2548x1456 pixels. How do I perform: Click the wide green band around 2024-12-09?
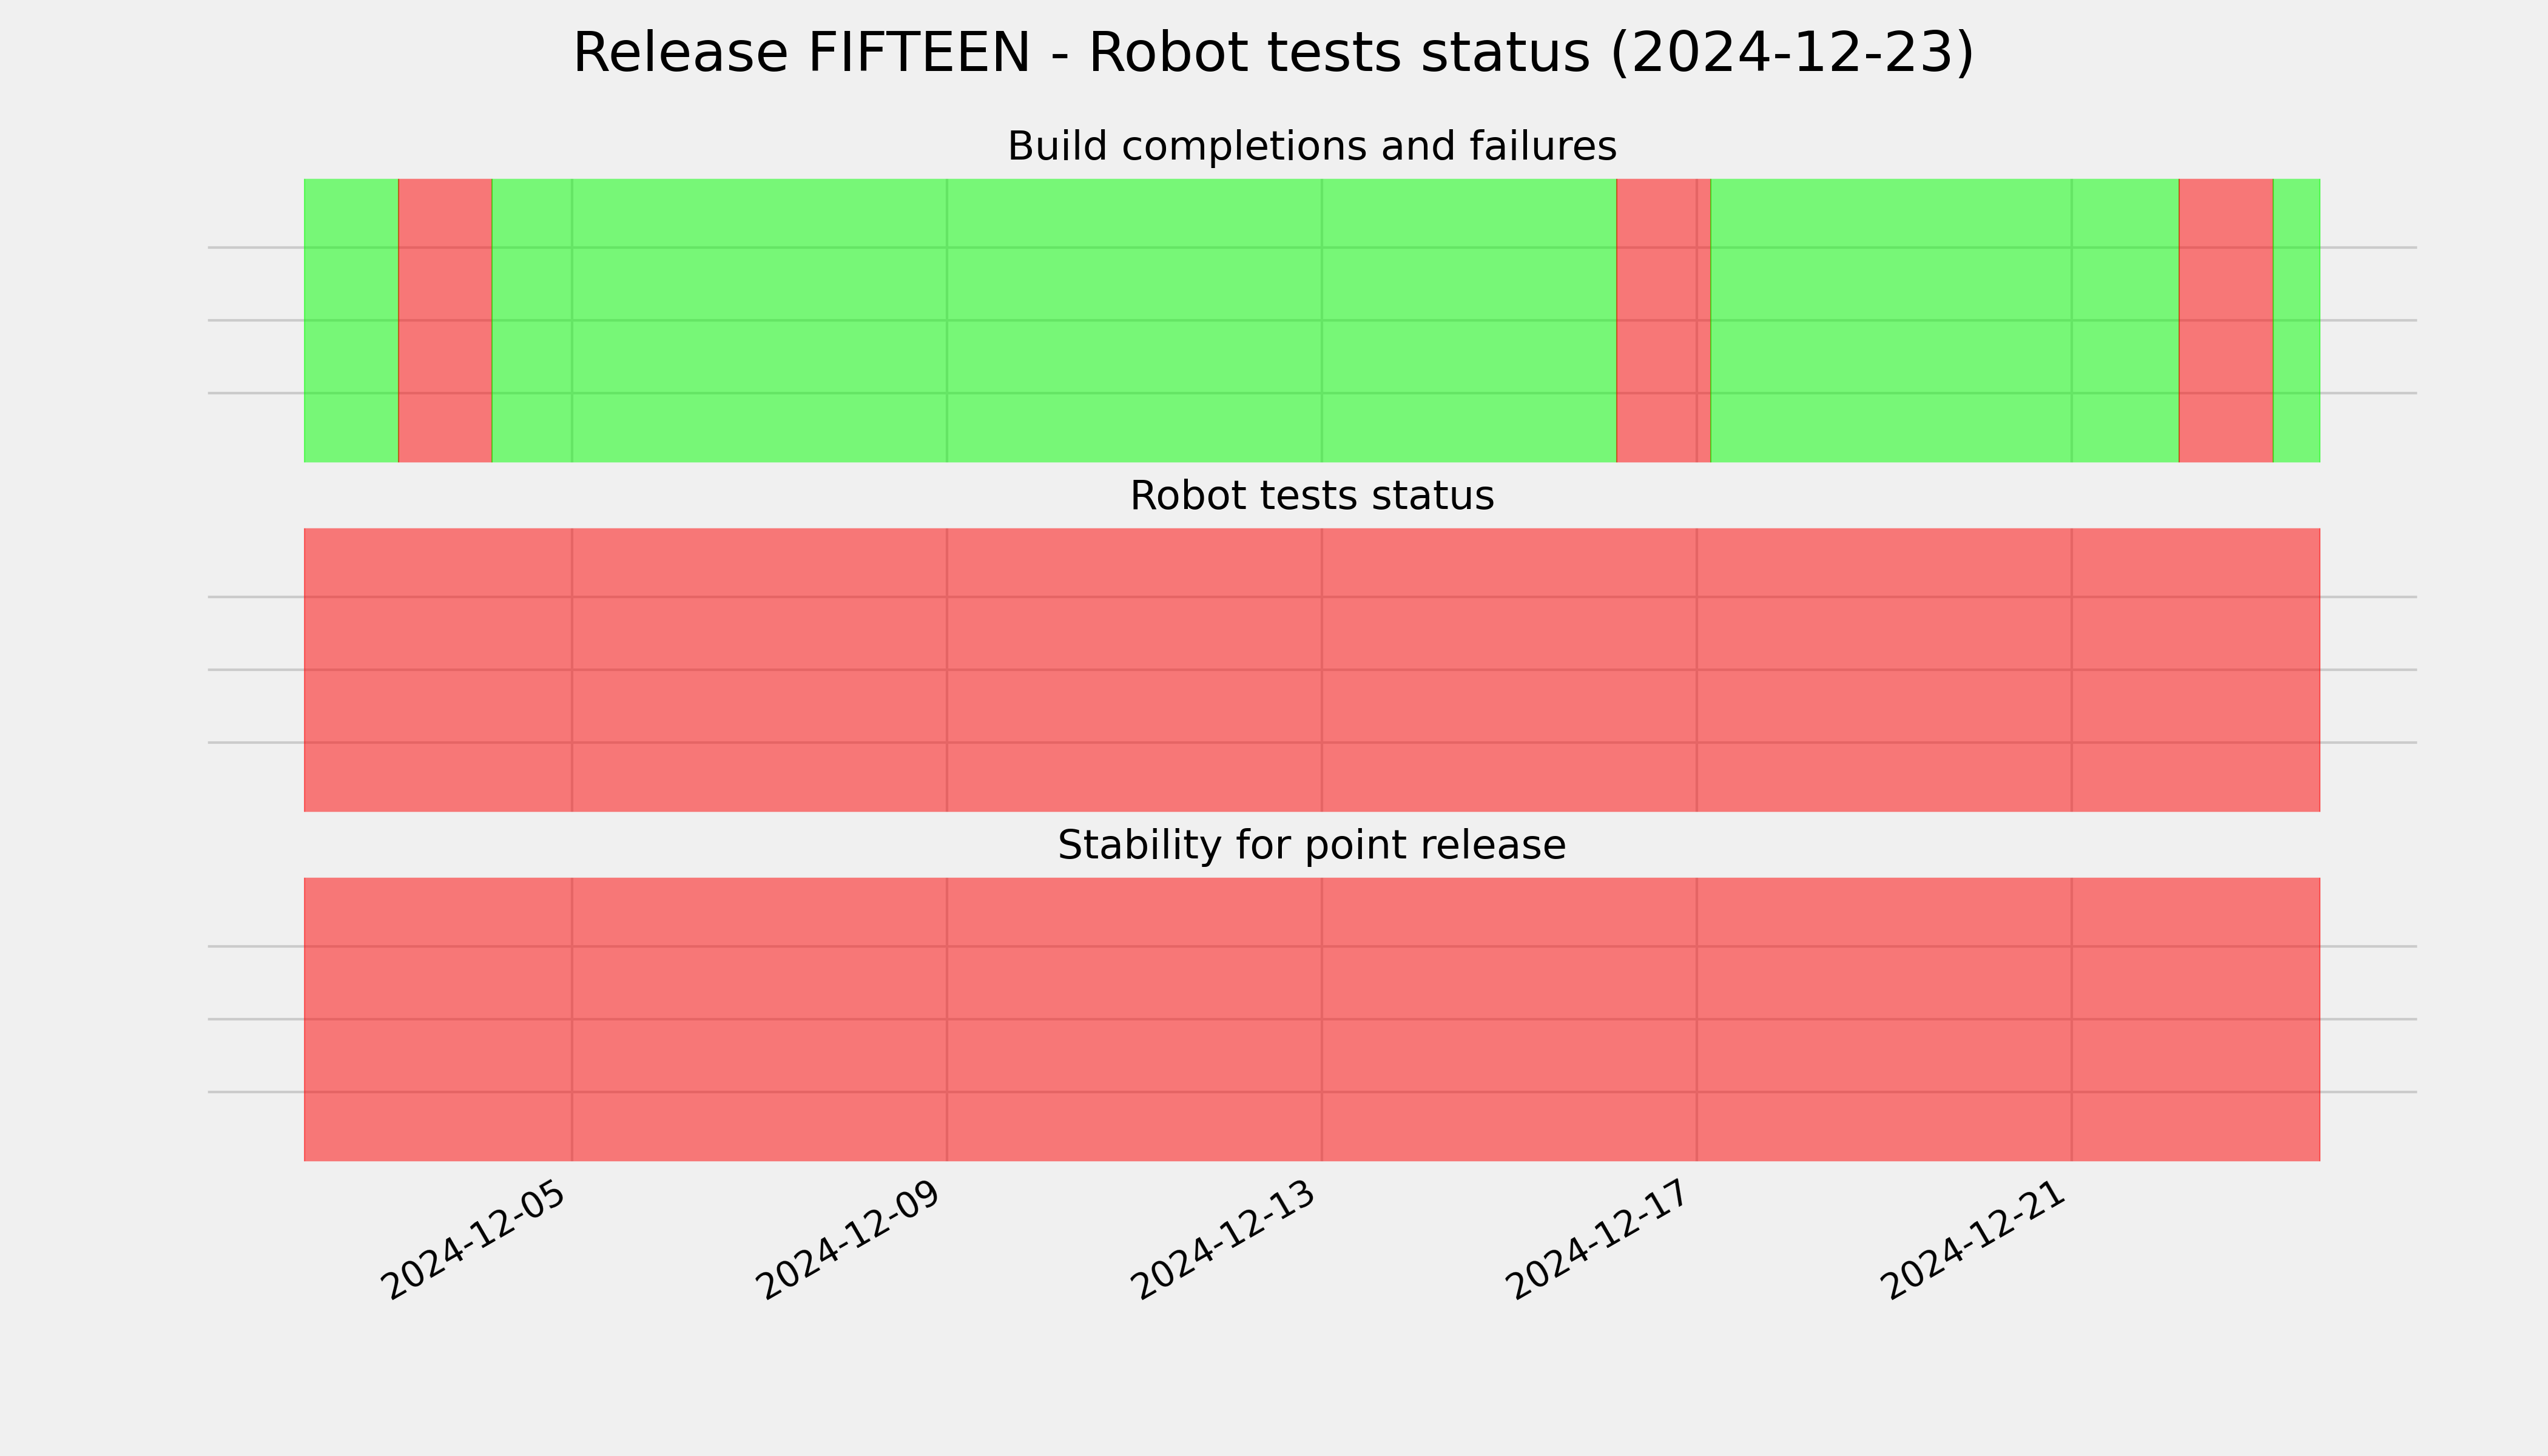pyautogui.click(x=1054, y=320)
